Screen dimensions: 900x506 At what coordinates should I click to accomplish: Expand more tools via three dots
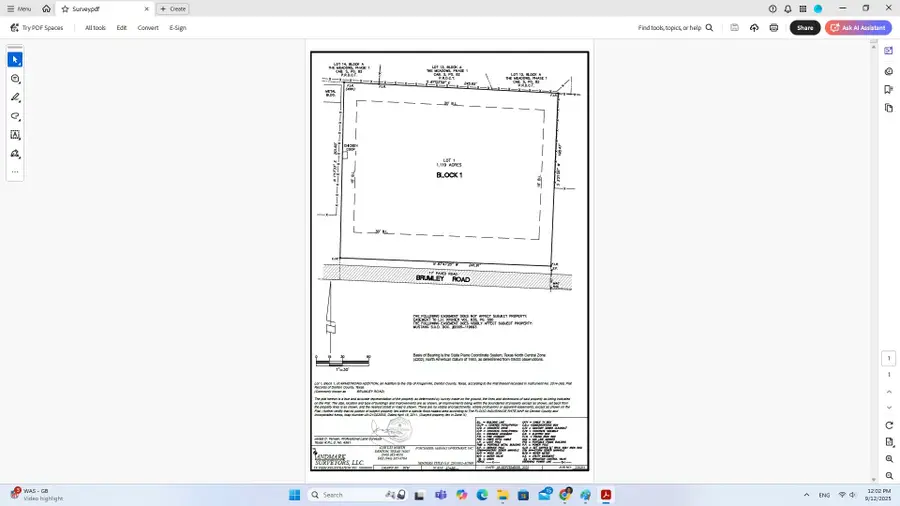pos(15,172)
